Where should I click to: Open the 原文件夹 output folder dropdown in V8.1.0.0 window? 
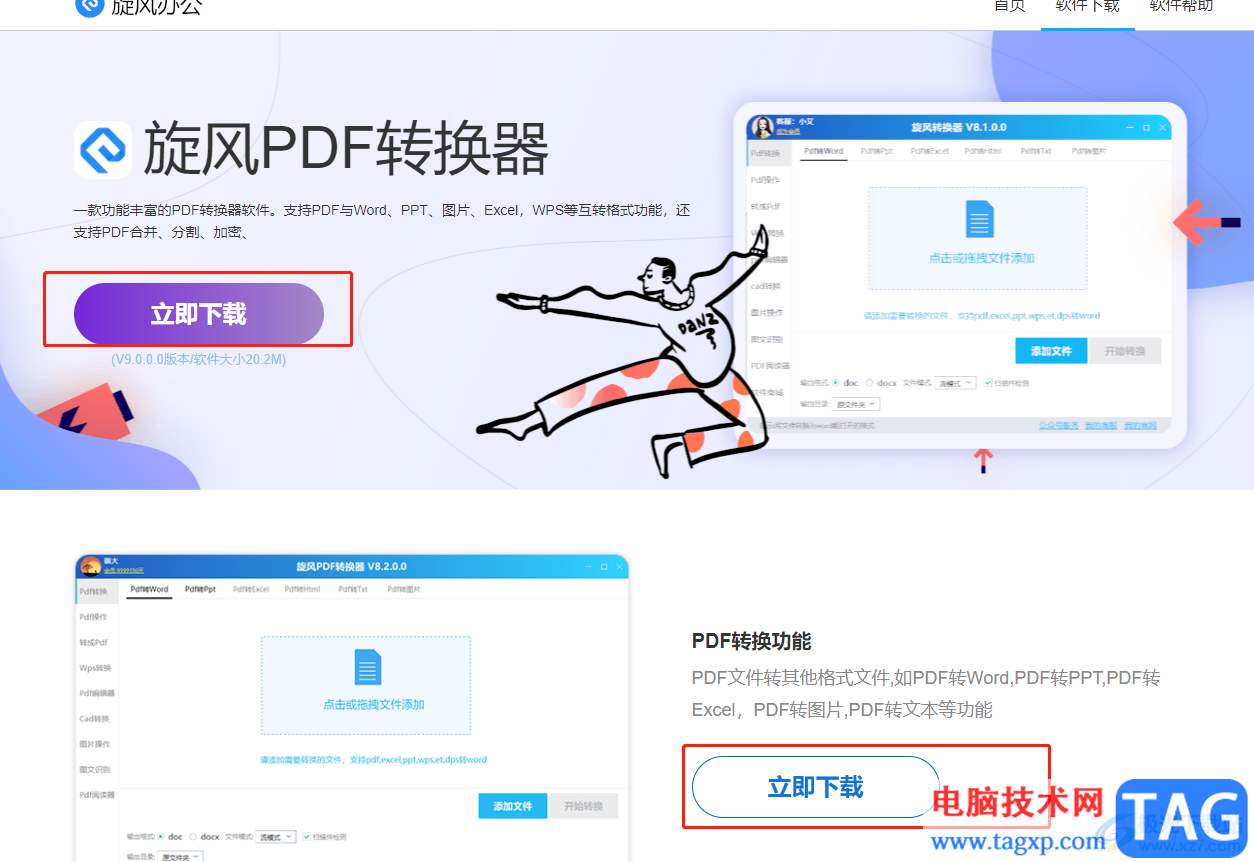tap(857, 404)
